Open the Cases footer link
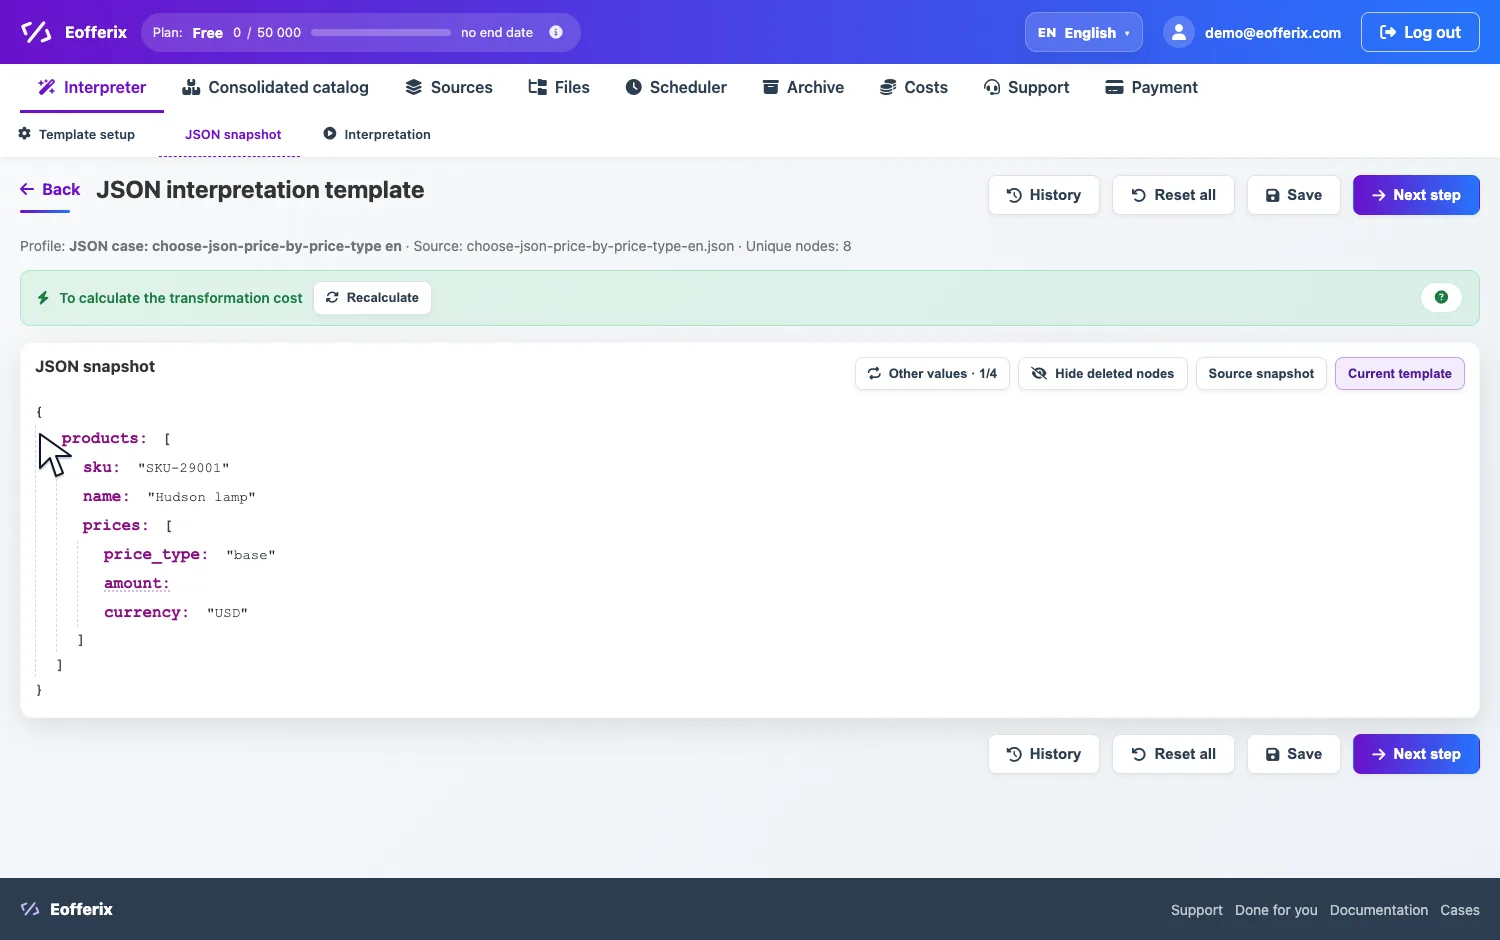1500x940 pixels. [1459, 910]
